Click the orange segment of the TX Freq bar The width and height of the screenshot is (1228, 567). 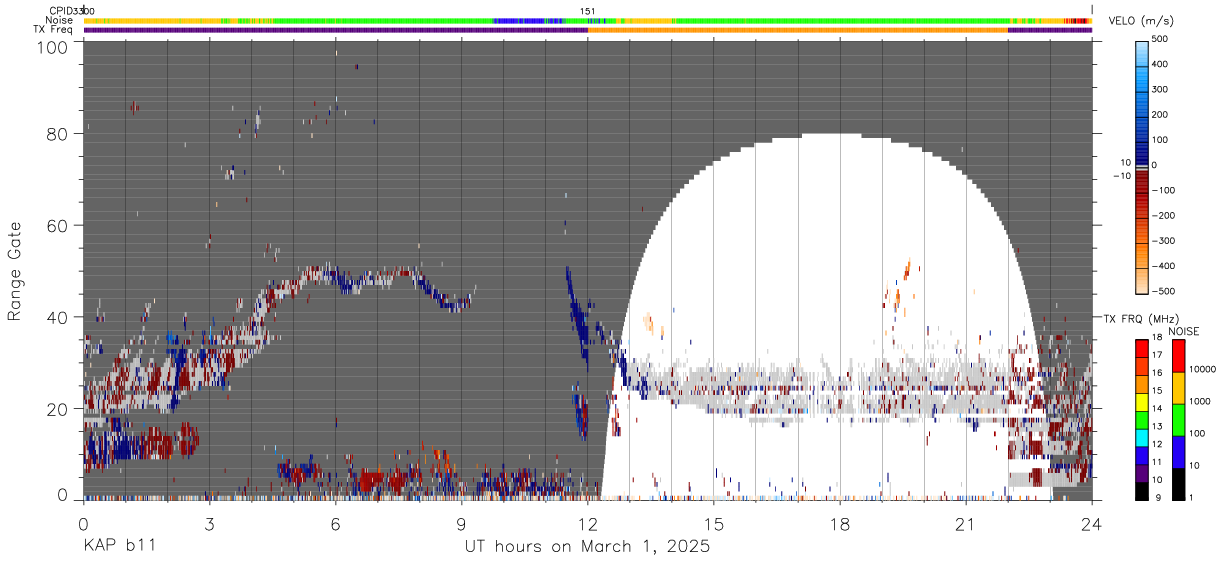coord(797,30)
